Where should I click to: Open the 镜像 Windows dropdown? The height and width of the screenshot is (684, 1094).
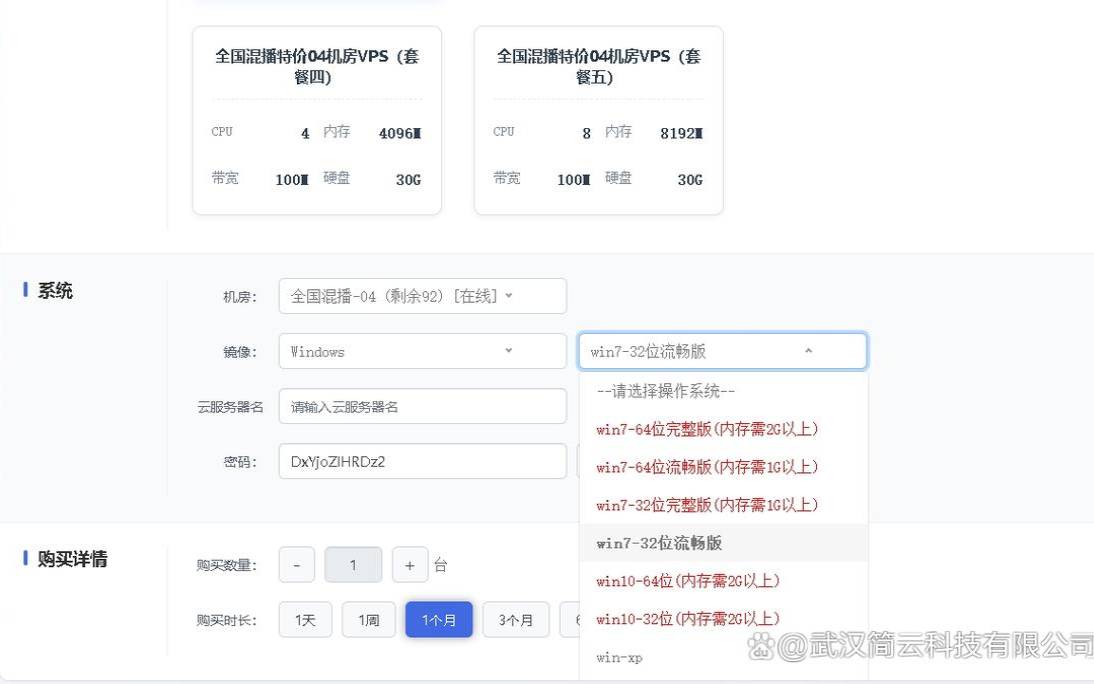point(422,351)
